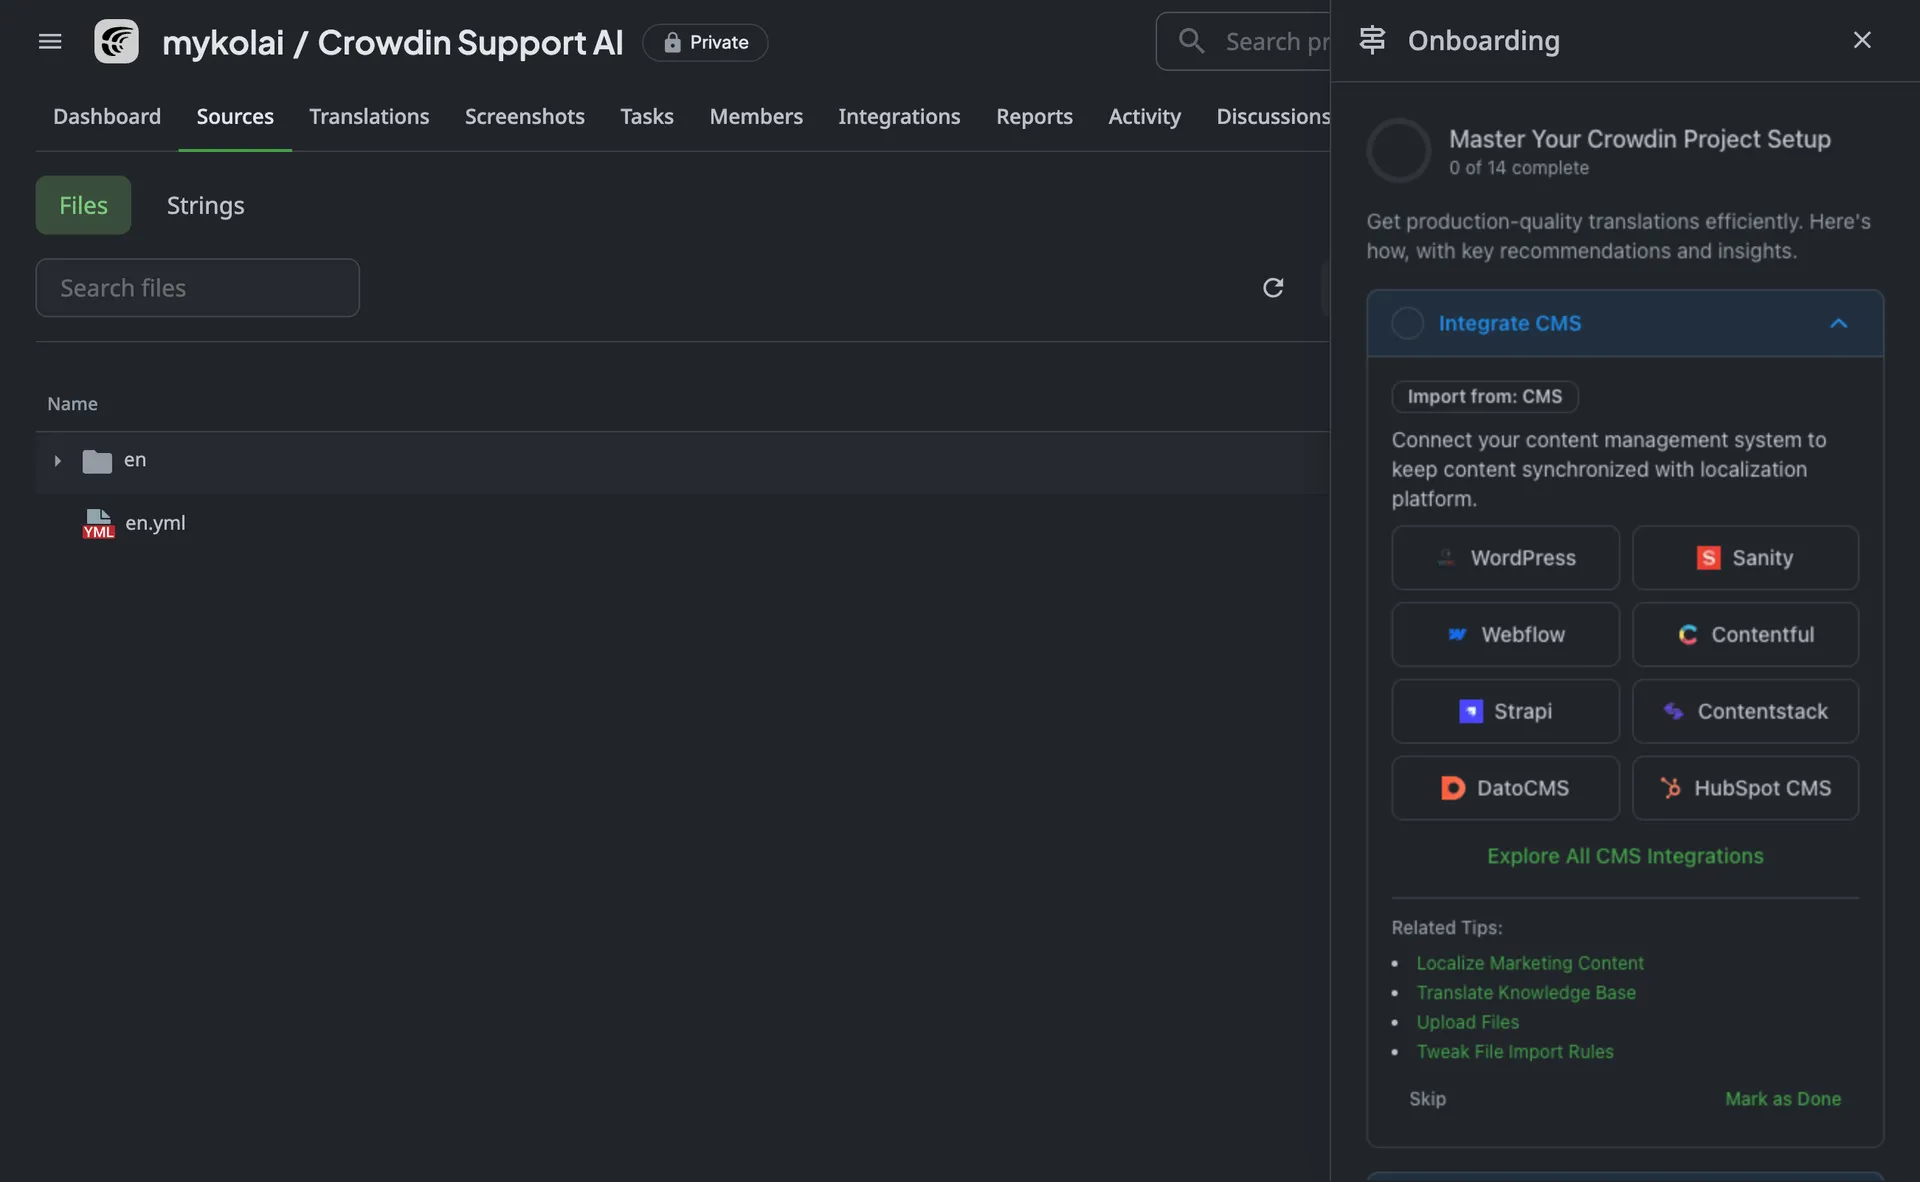The width and height of the screenshot is (1920, 1182).
Task: Click the DatoCMS logo icon
Action: click(x=1452, y=788)
